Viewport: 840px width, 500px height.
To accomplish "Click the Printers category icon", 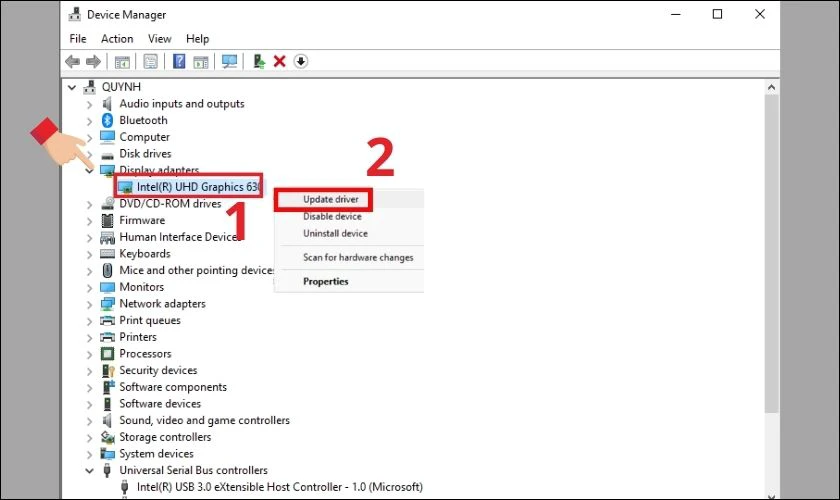I will point(108,337).
